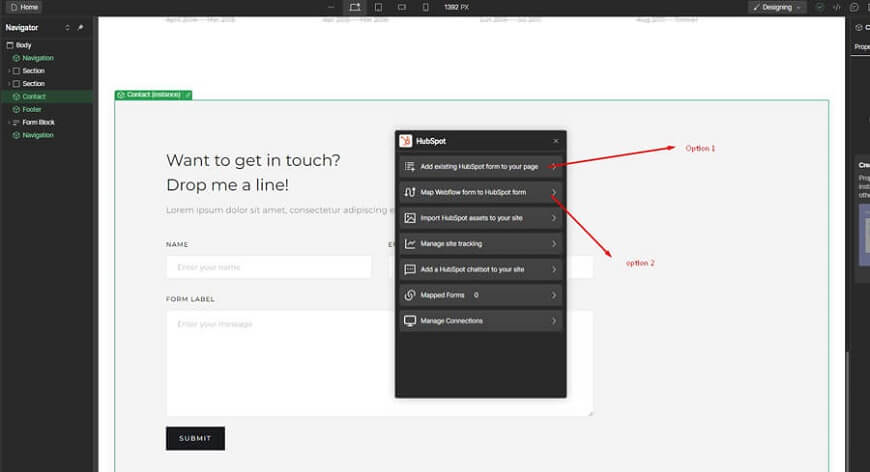Open the Designing mode dropdown

click(x=777, y=7)
